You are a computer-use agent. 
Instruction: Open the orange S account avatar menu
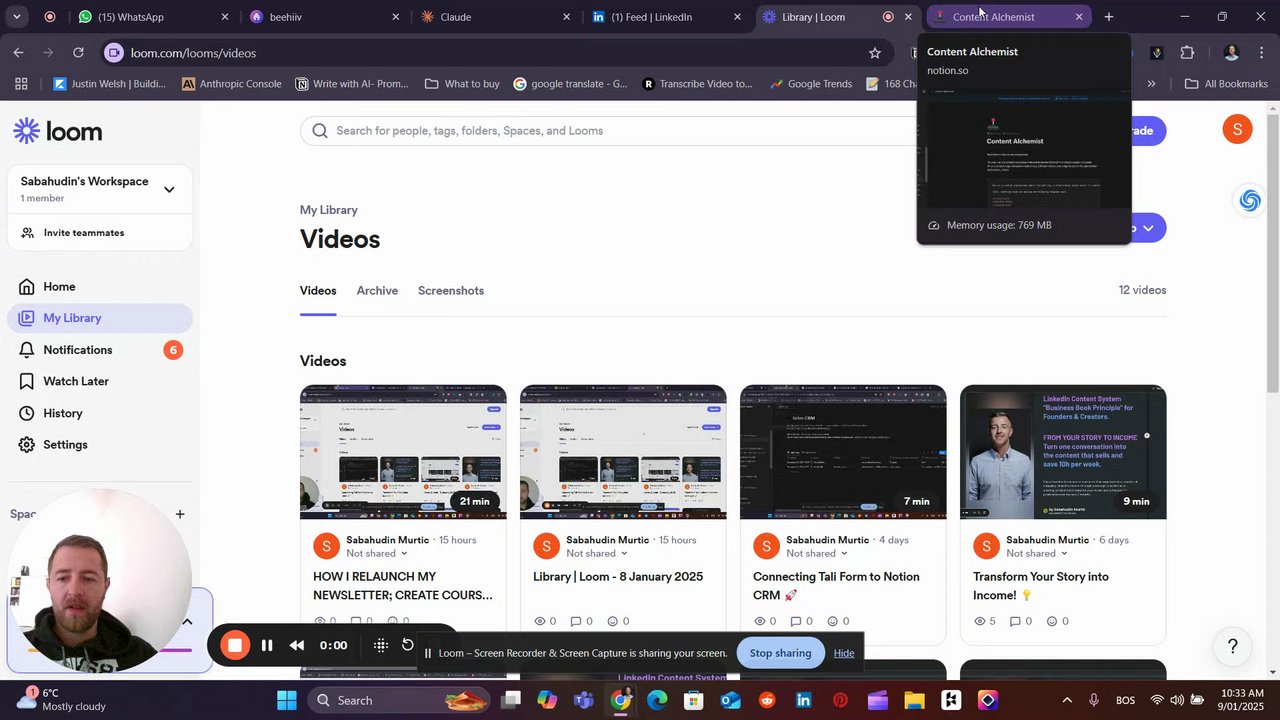pos(1237,129)
